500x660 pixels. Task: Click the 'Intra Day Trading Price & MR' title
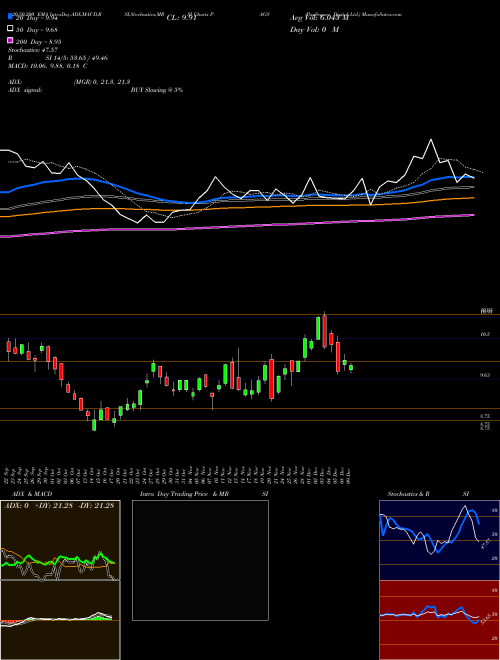point(184,494)
